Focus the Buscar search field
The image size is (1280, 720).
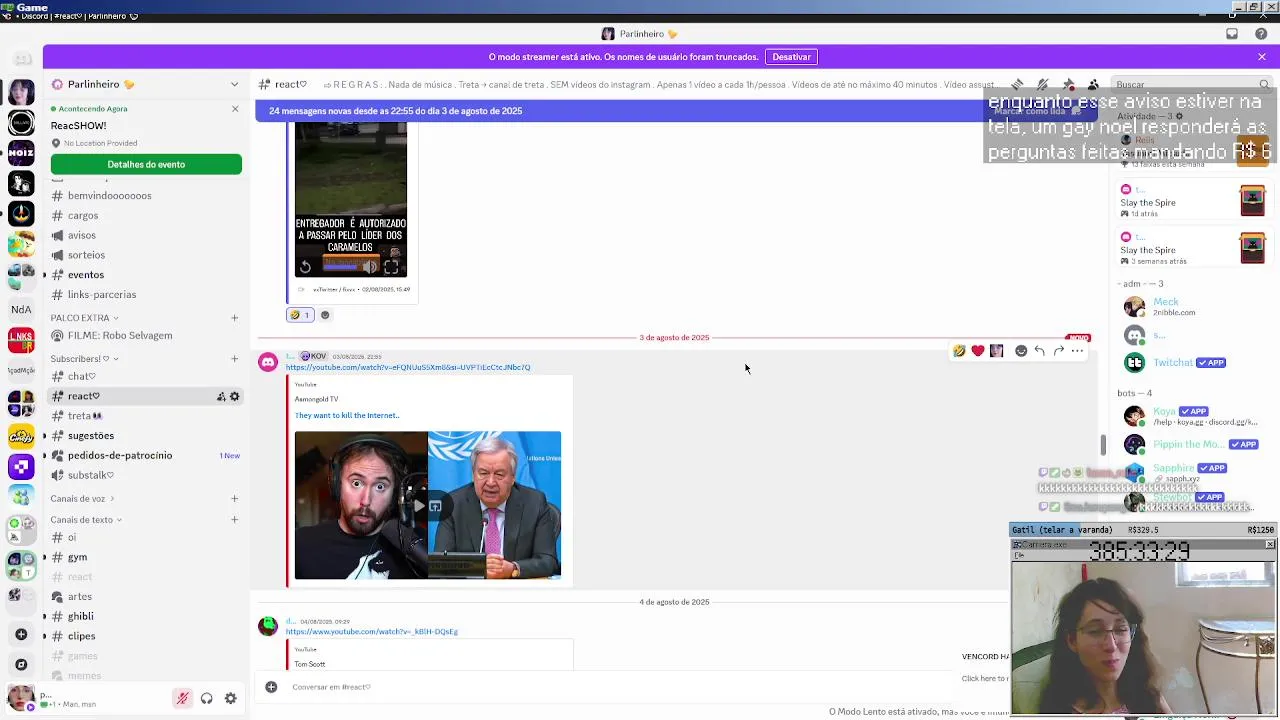[1190, 85]
